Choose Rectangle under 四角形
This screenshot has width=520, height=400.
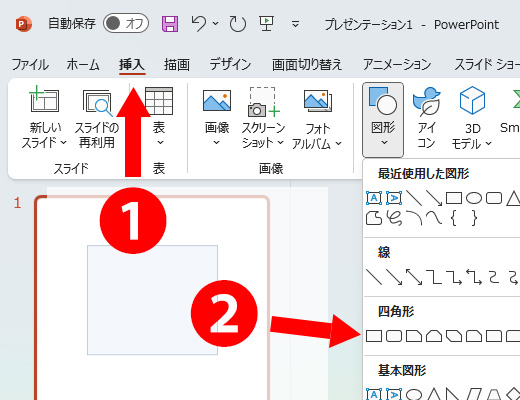pyautogui.click(x=374, y=336)
